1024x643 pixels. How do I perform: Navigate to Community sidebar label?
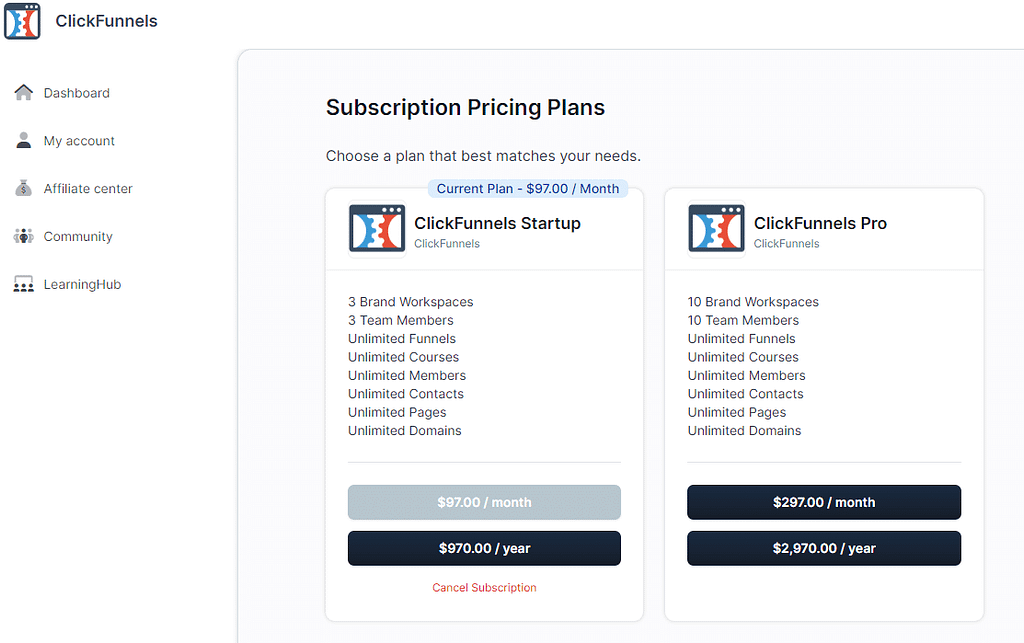(78, 237)
